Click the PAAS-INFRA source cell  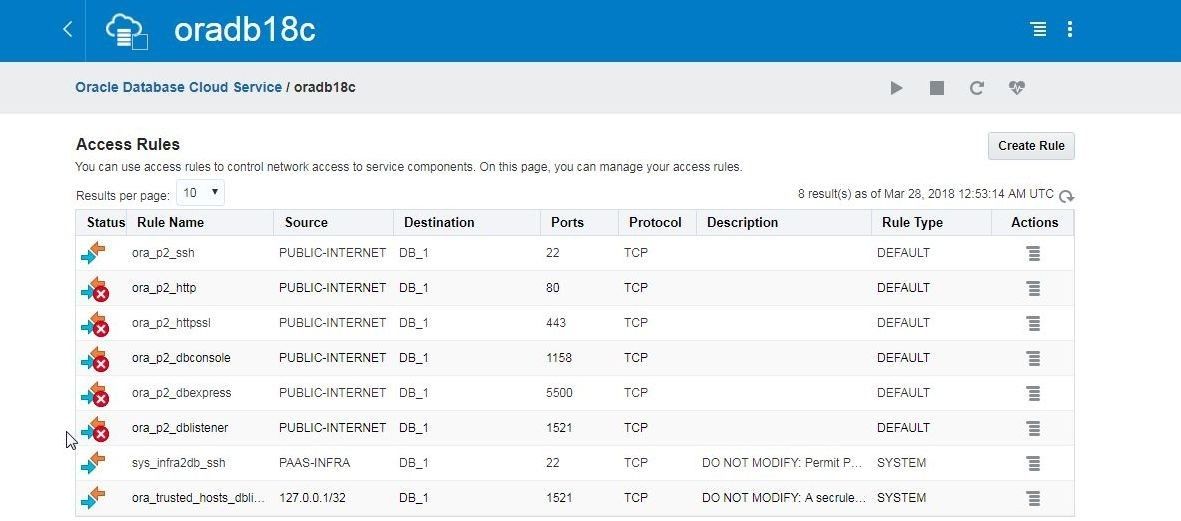(x=314, y=463)
